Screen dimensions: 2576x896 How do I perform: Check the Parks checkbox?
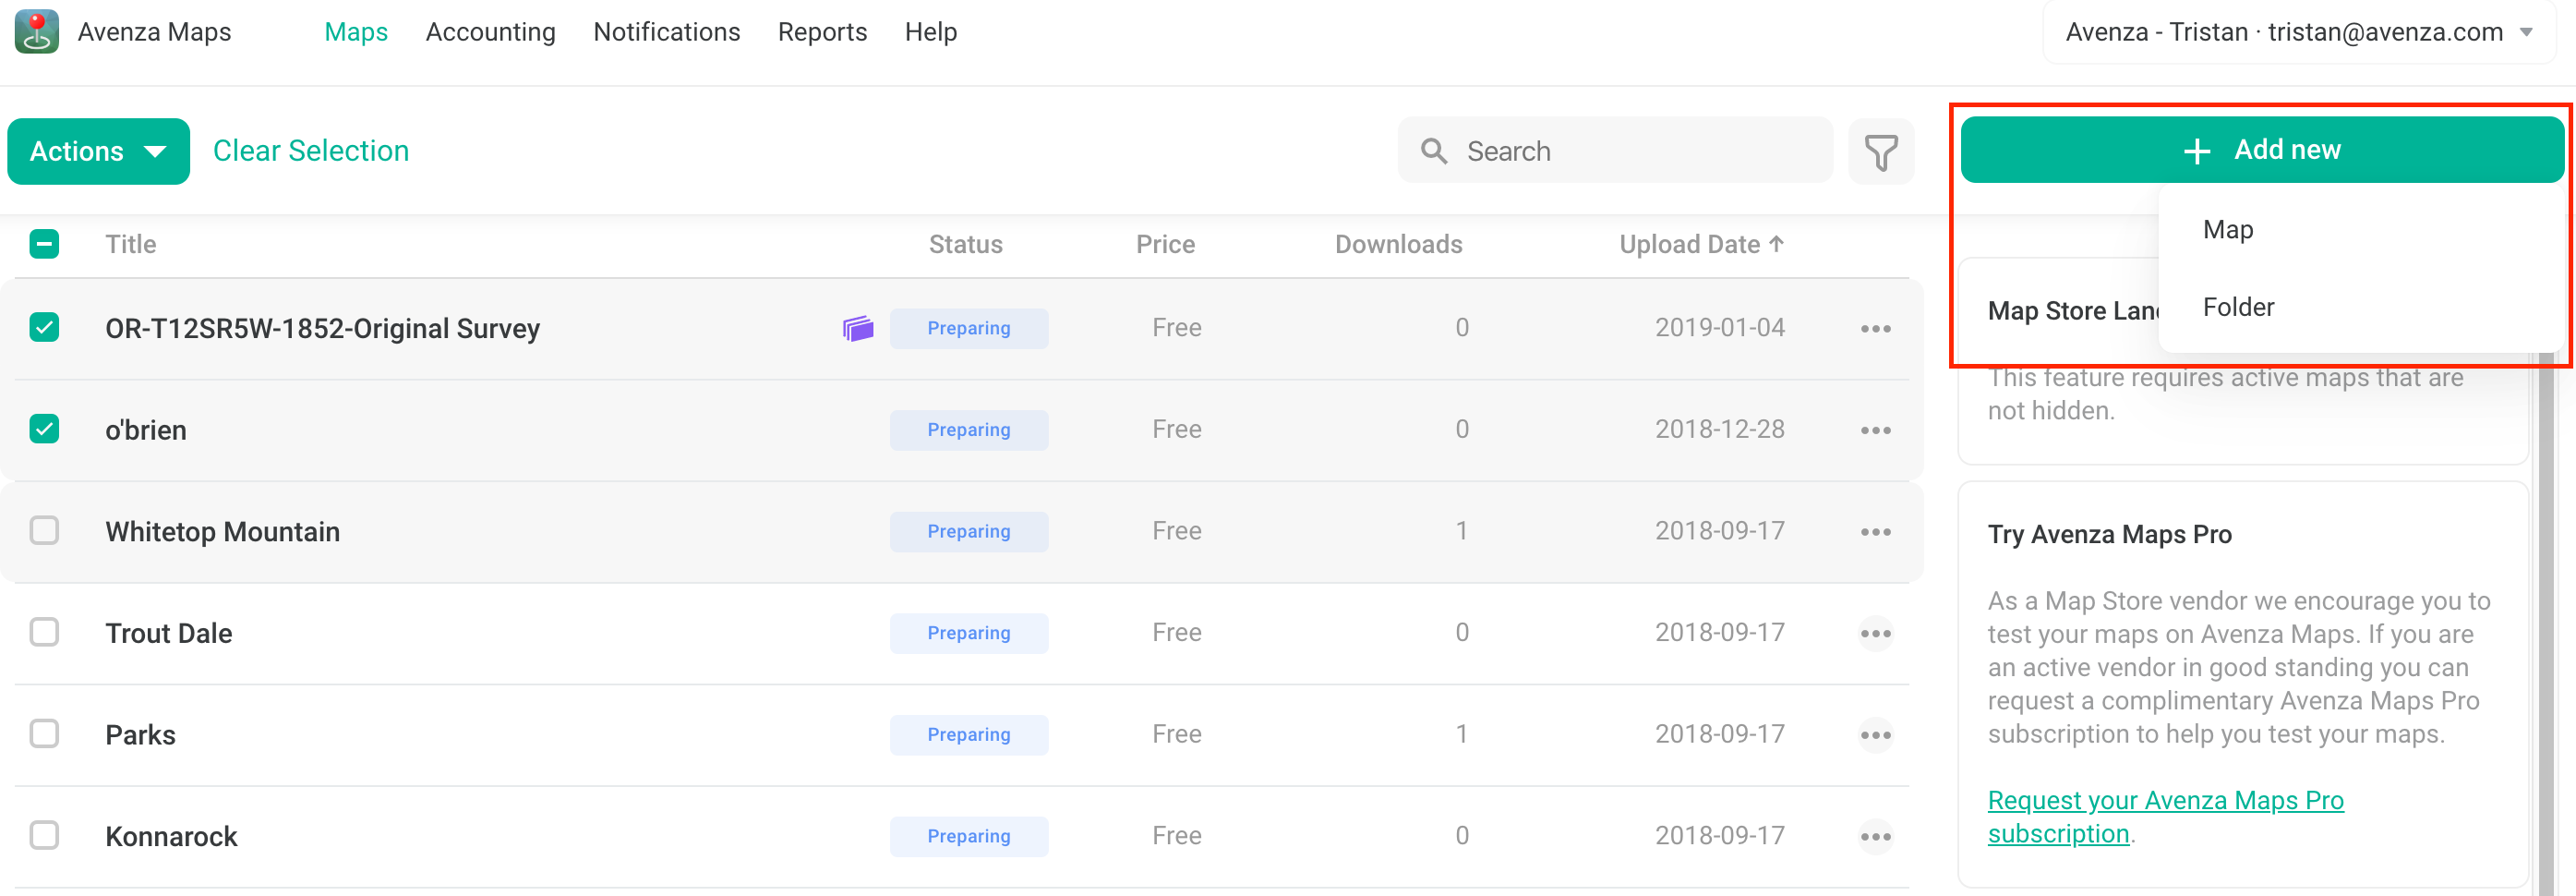44,734
